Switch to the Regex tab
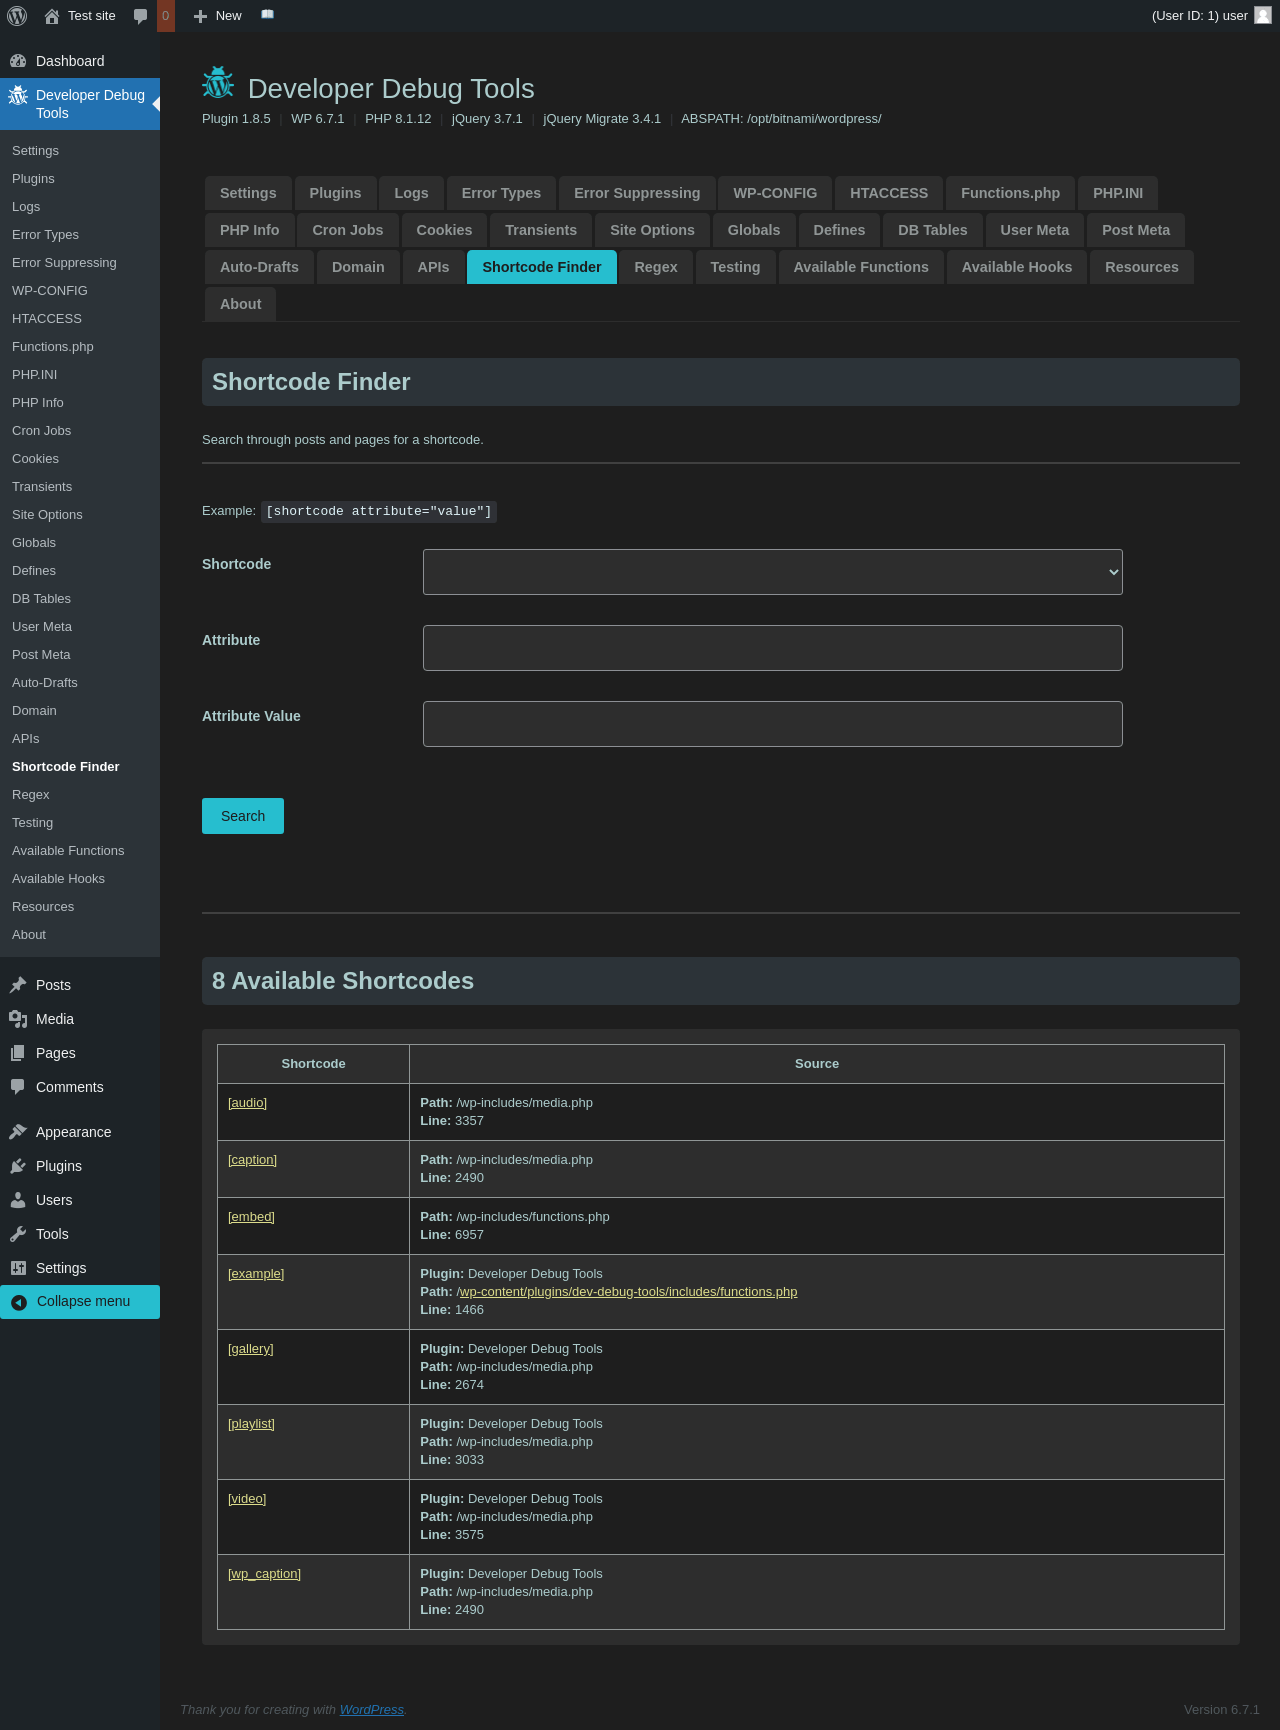Screen dimensions: 1280x1730 coord(655,267)
